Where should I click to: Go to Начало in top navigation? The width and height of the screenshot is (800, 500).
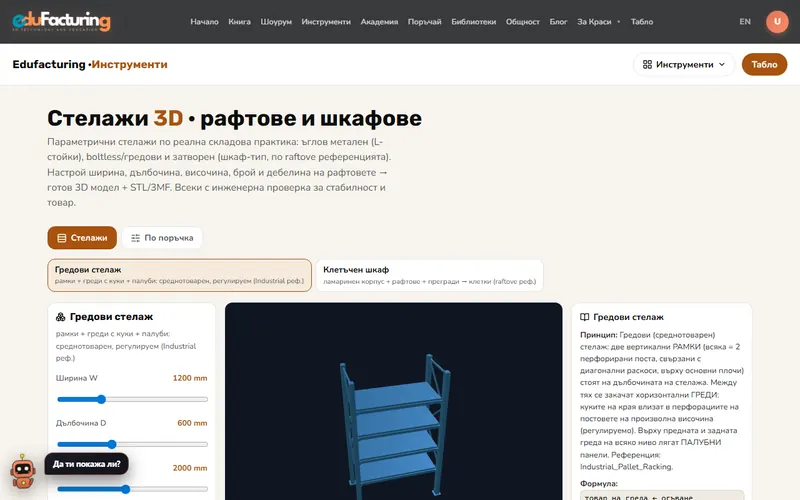click(x=204, y=21)
